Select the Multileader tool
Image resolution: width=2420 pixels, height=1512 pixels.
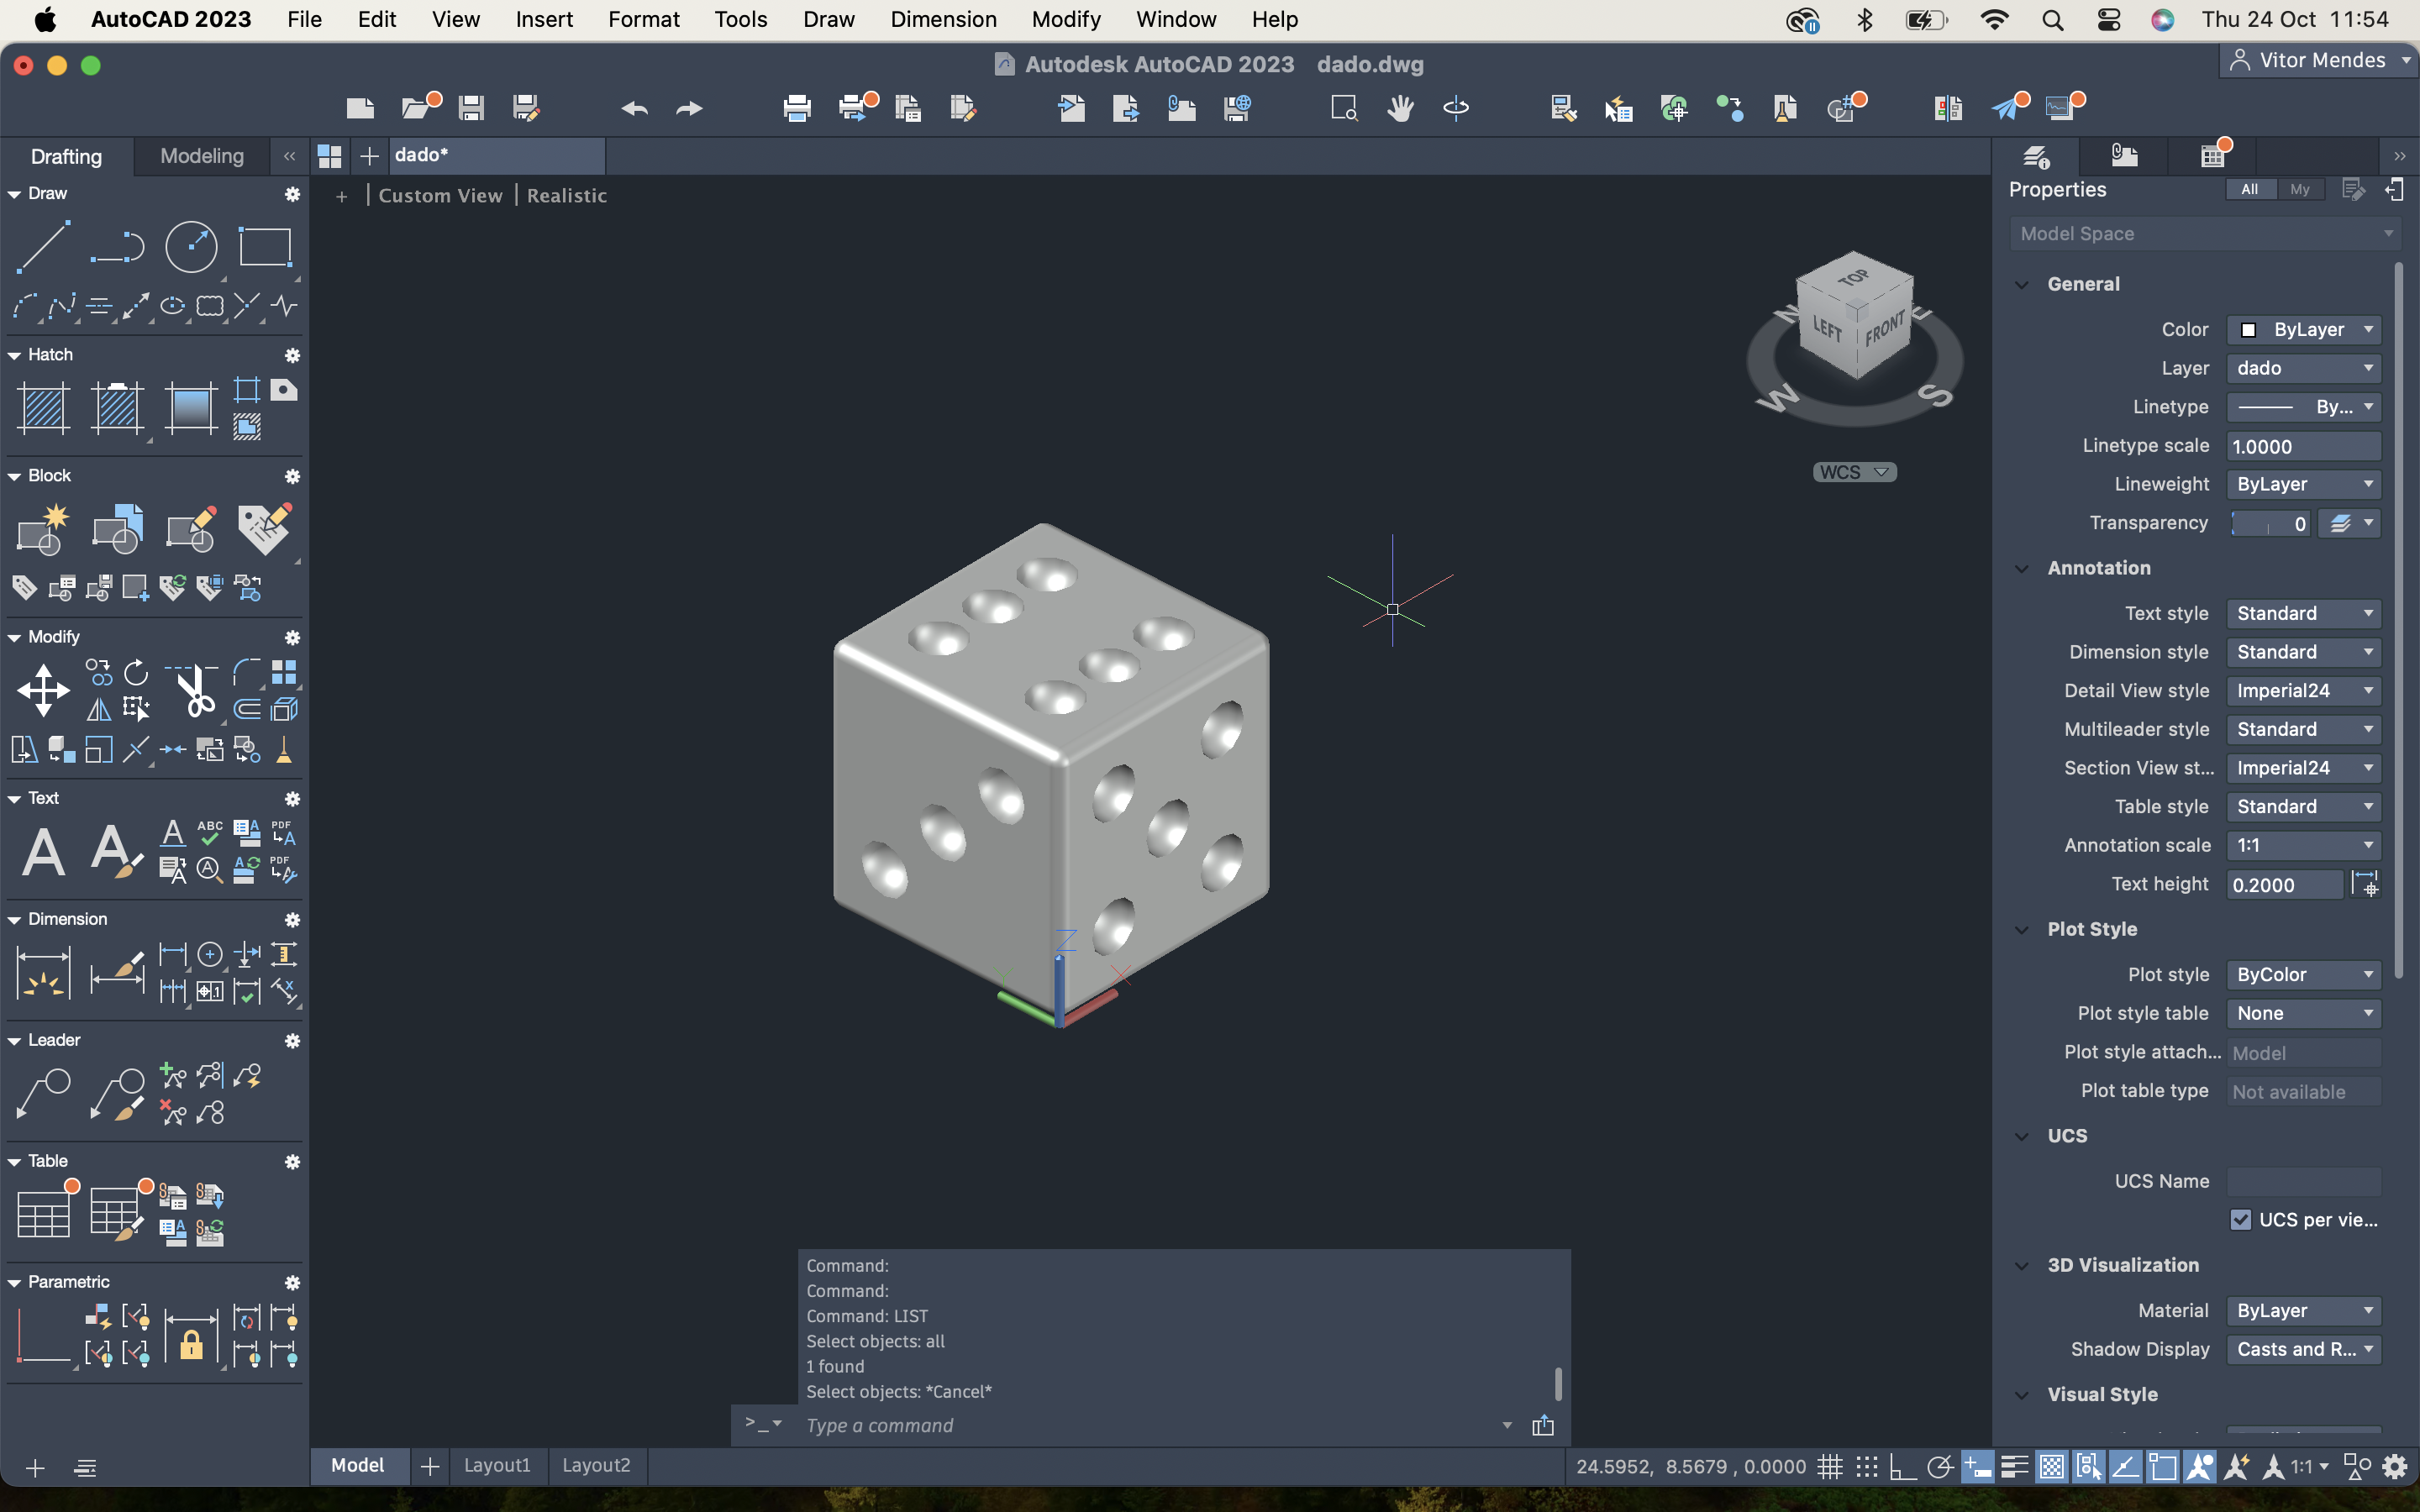tap(43, 1094)
